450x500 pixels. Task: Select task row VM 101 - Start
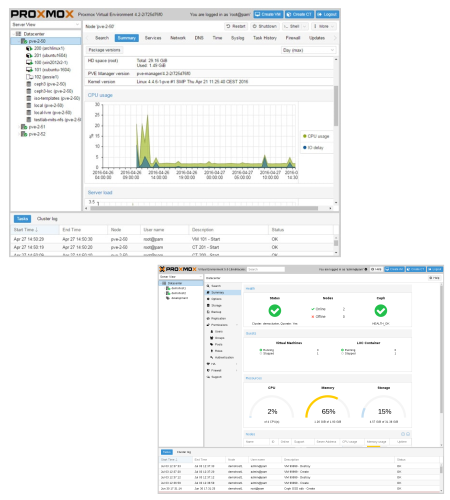coord(172,239)
